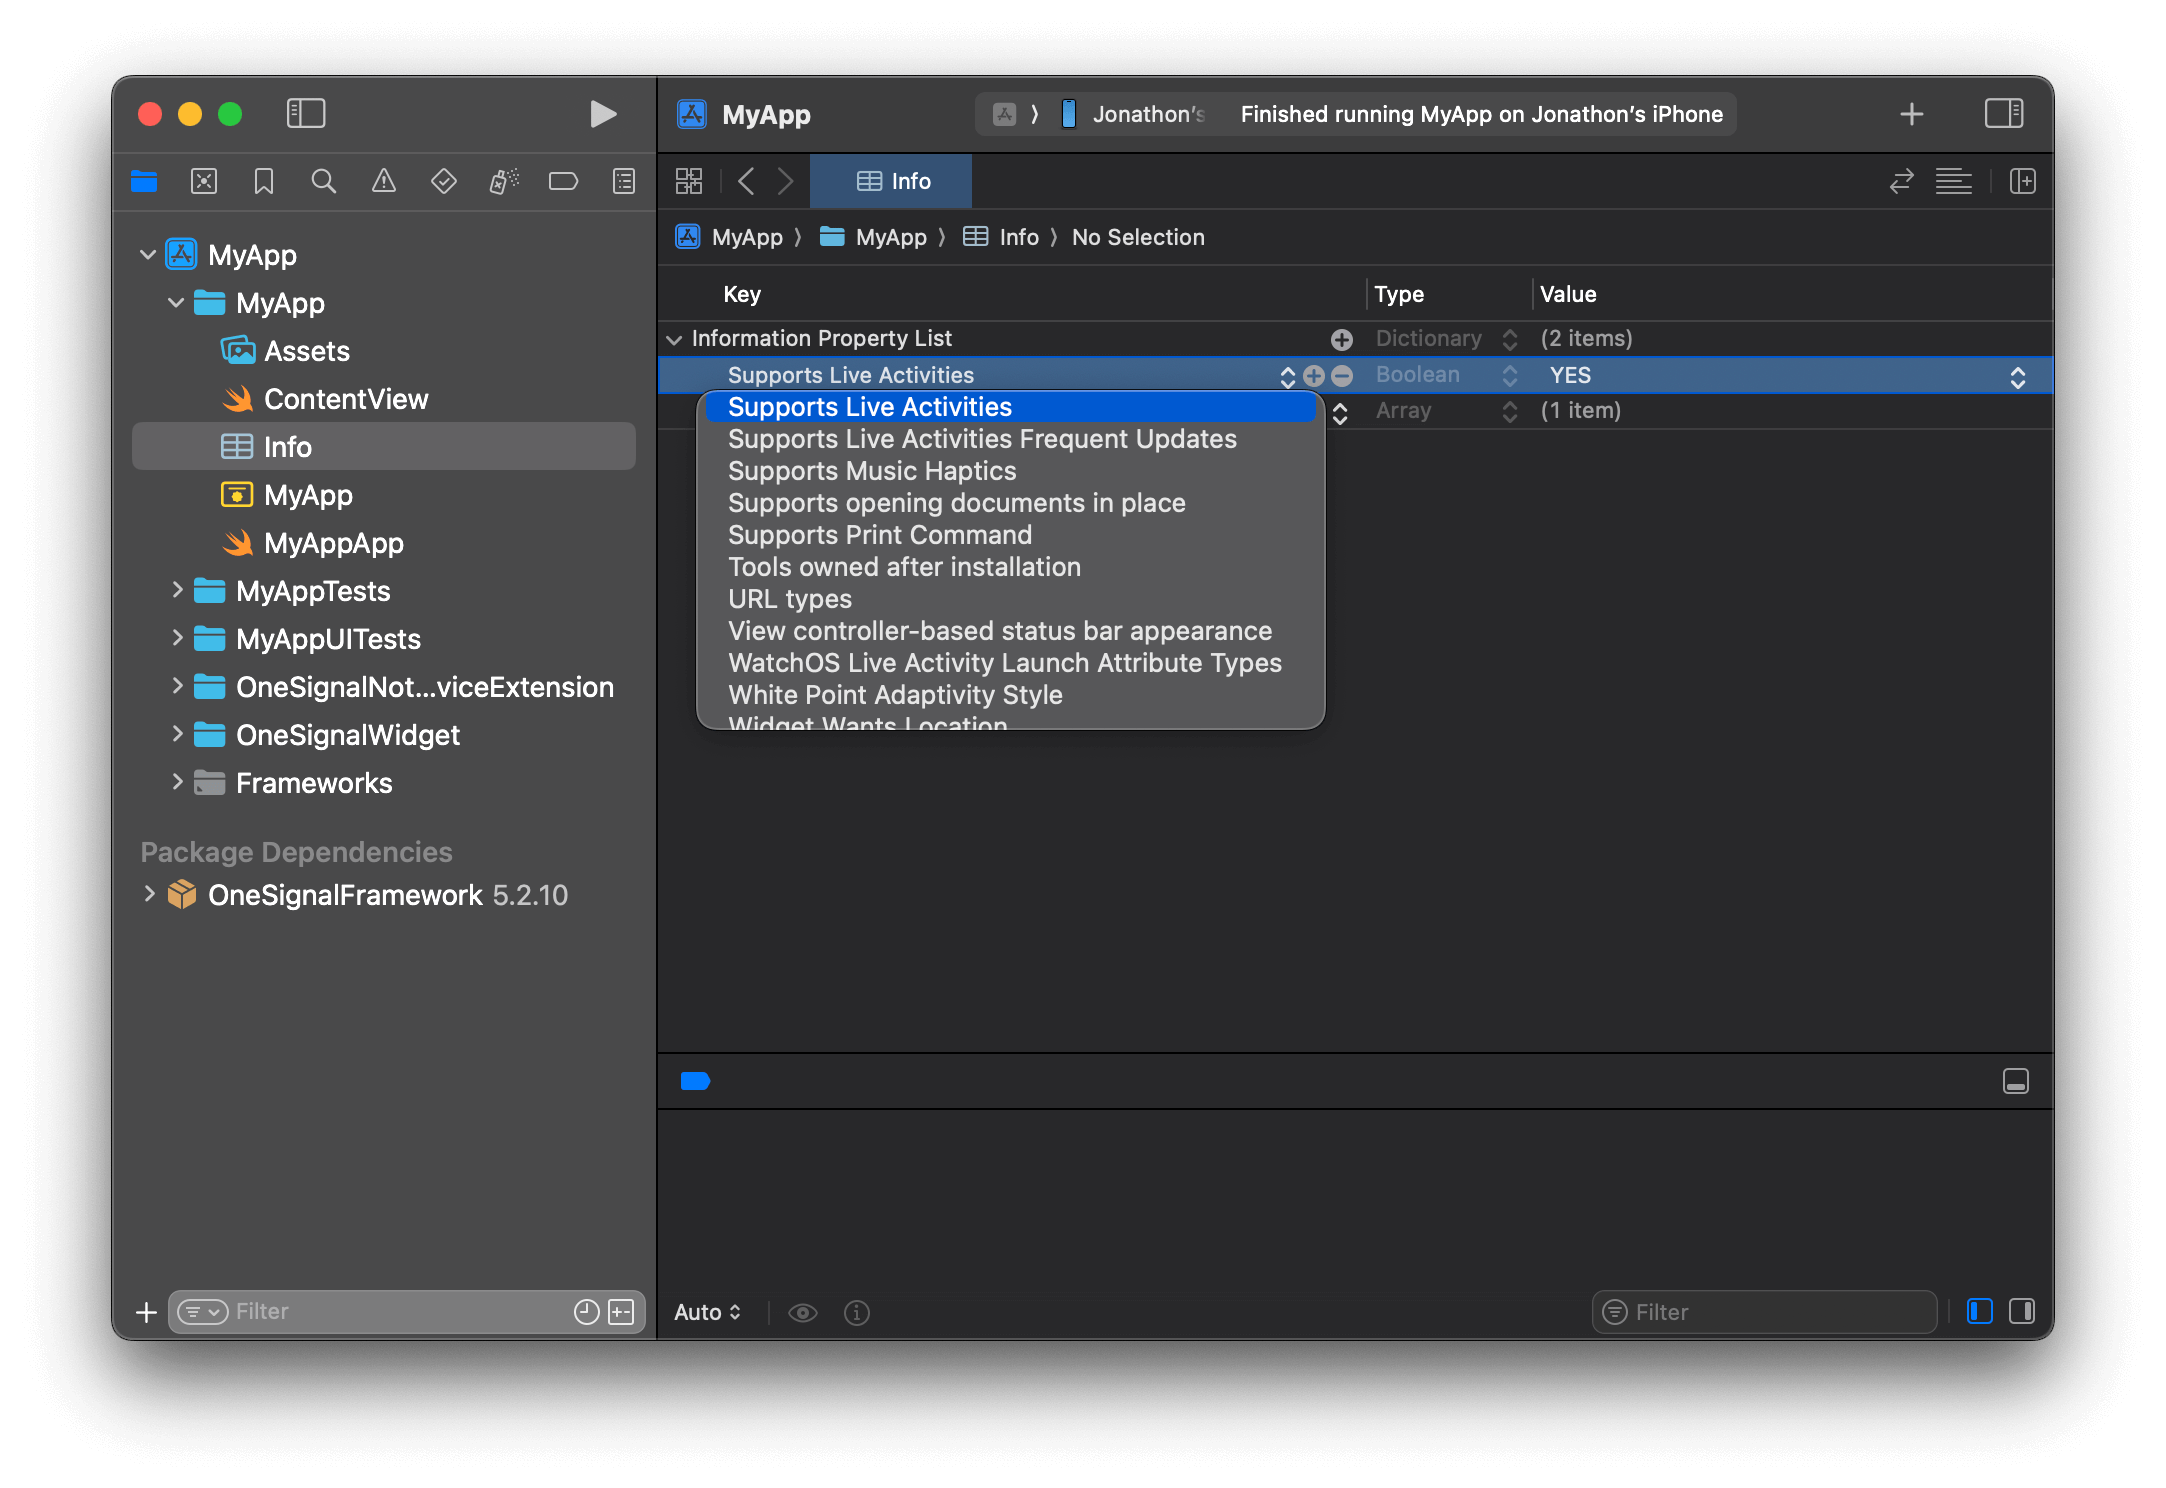Expand the OneSignalWidget folder
This screenshot has height=1488, width=2166.
click(177, 734)
